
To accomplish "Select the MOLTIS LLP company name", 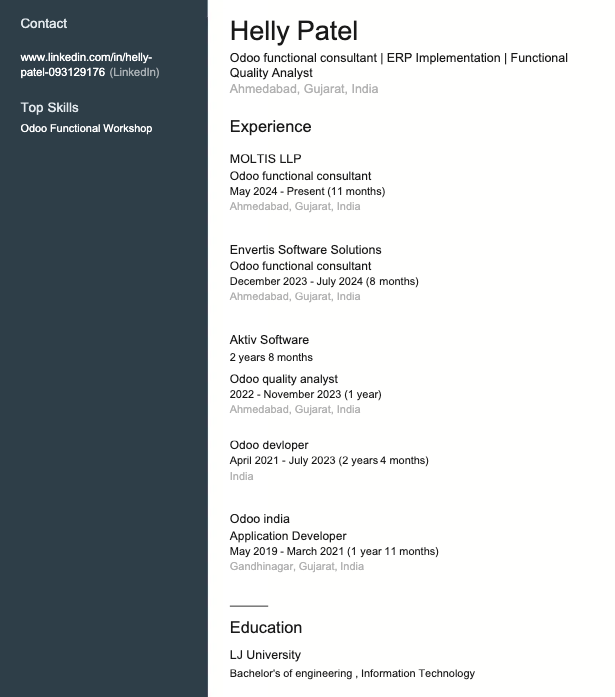I will tap(265, 159).
